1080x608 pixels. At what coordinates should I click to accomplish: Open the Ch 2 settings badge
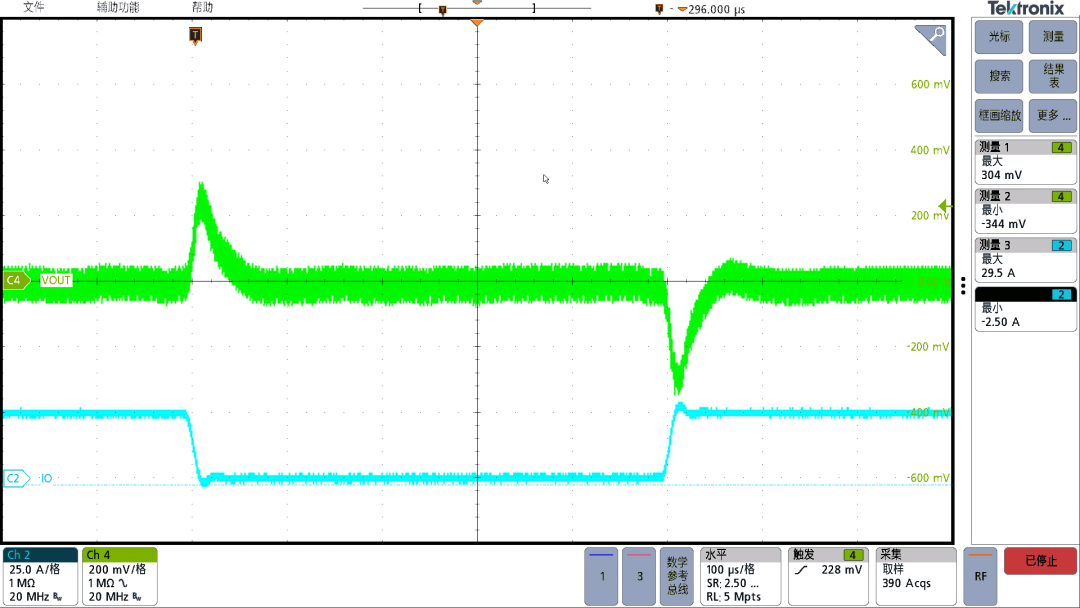(x=40, y=575)
